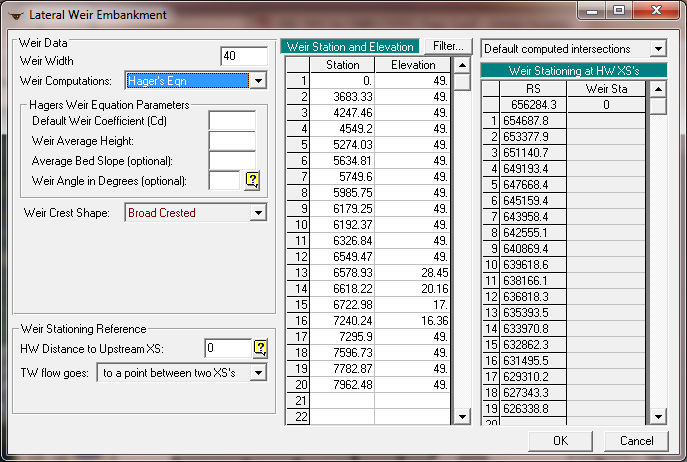
Task: Click down arrow of Weir Sta table scrollbar
Action: [x=658, y=416]
